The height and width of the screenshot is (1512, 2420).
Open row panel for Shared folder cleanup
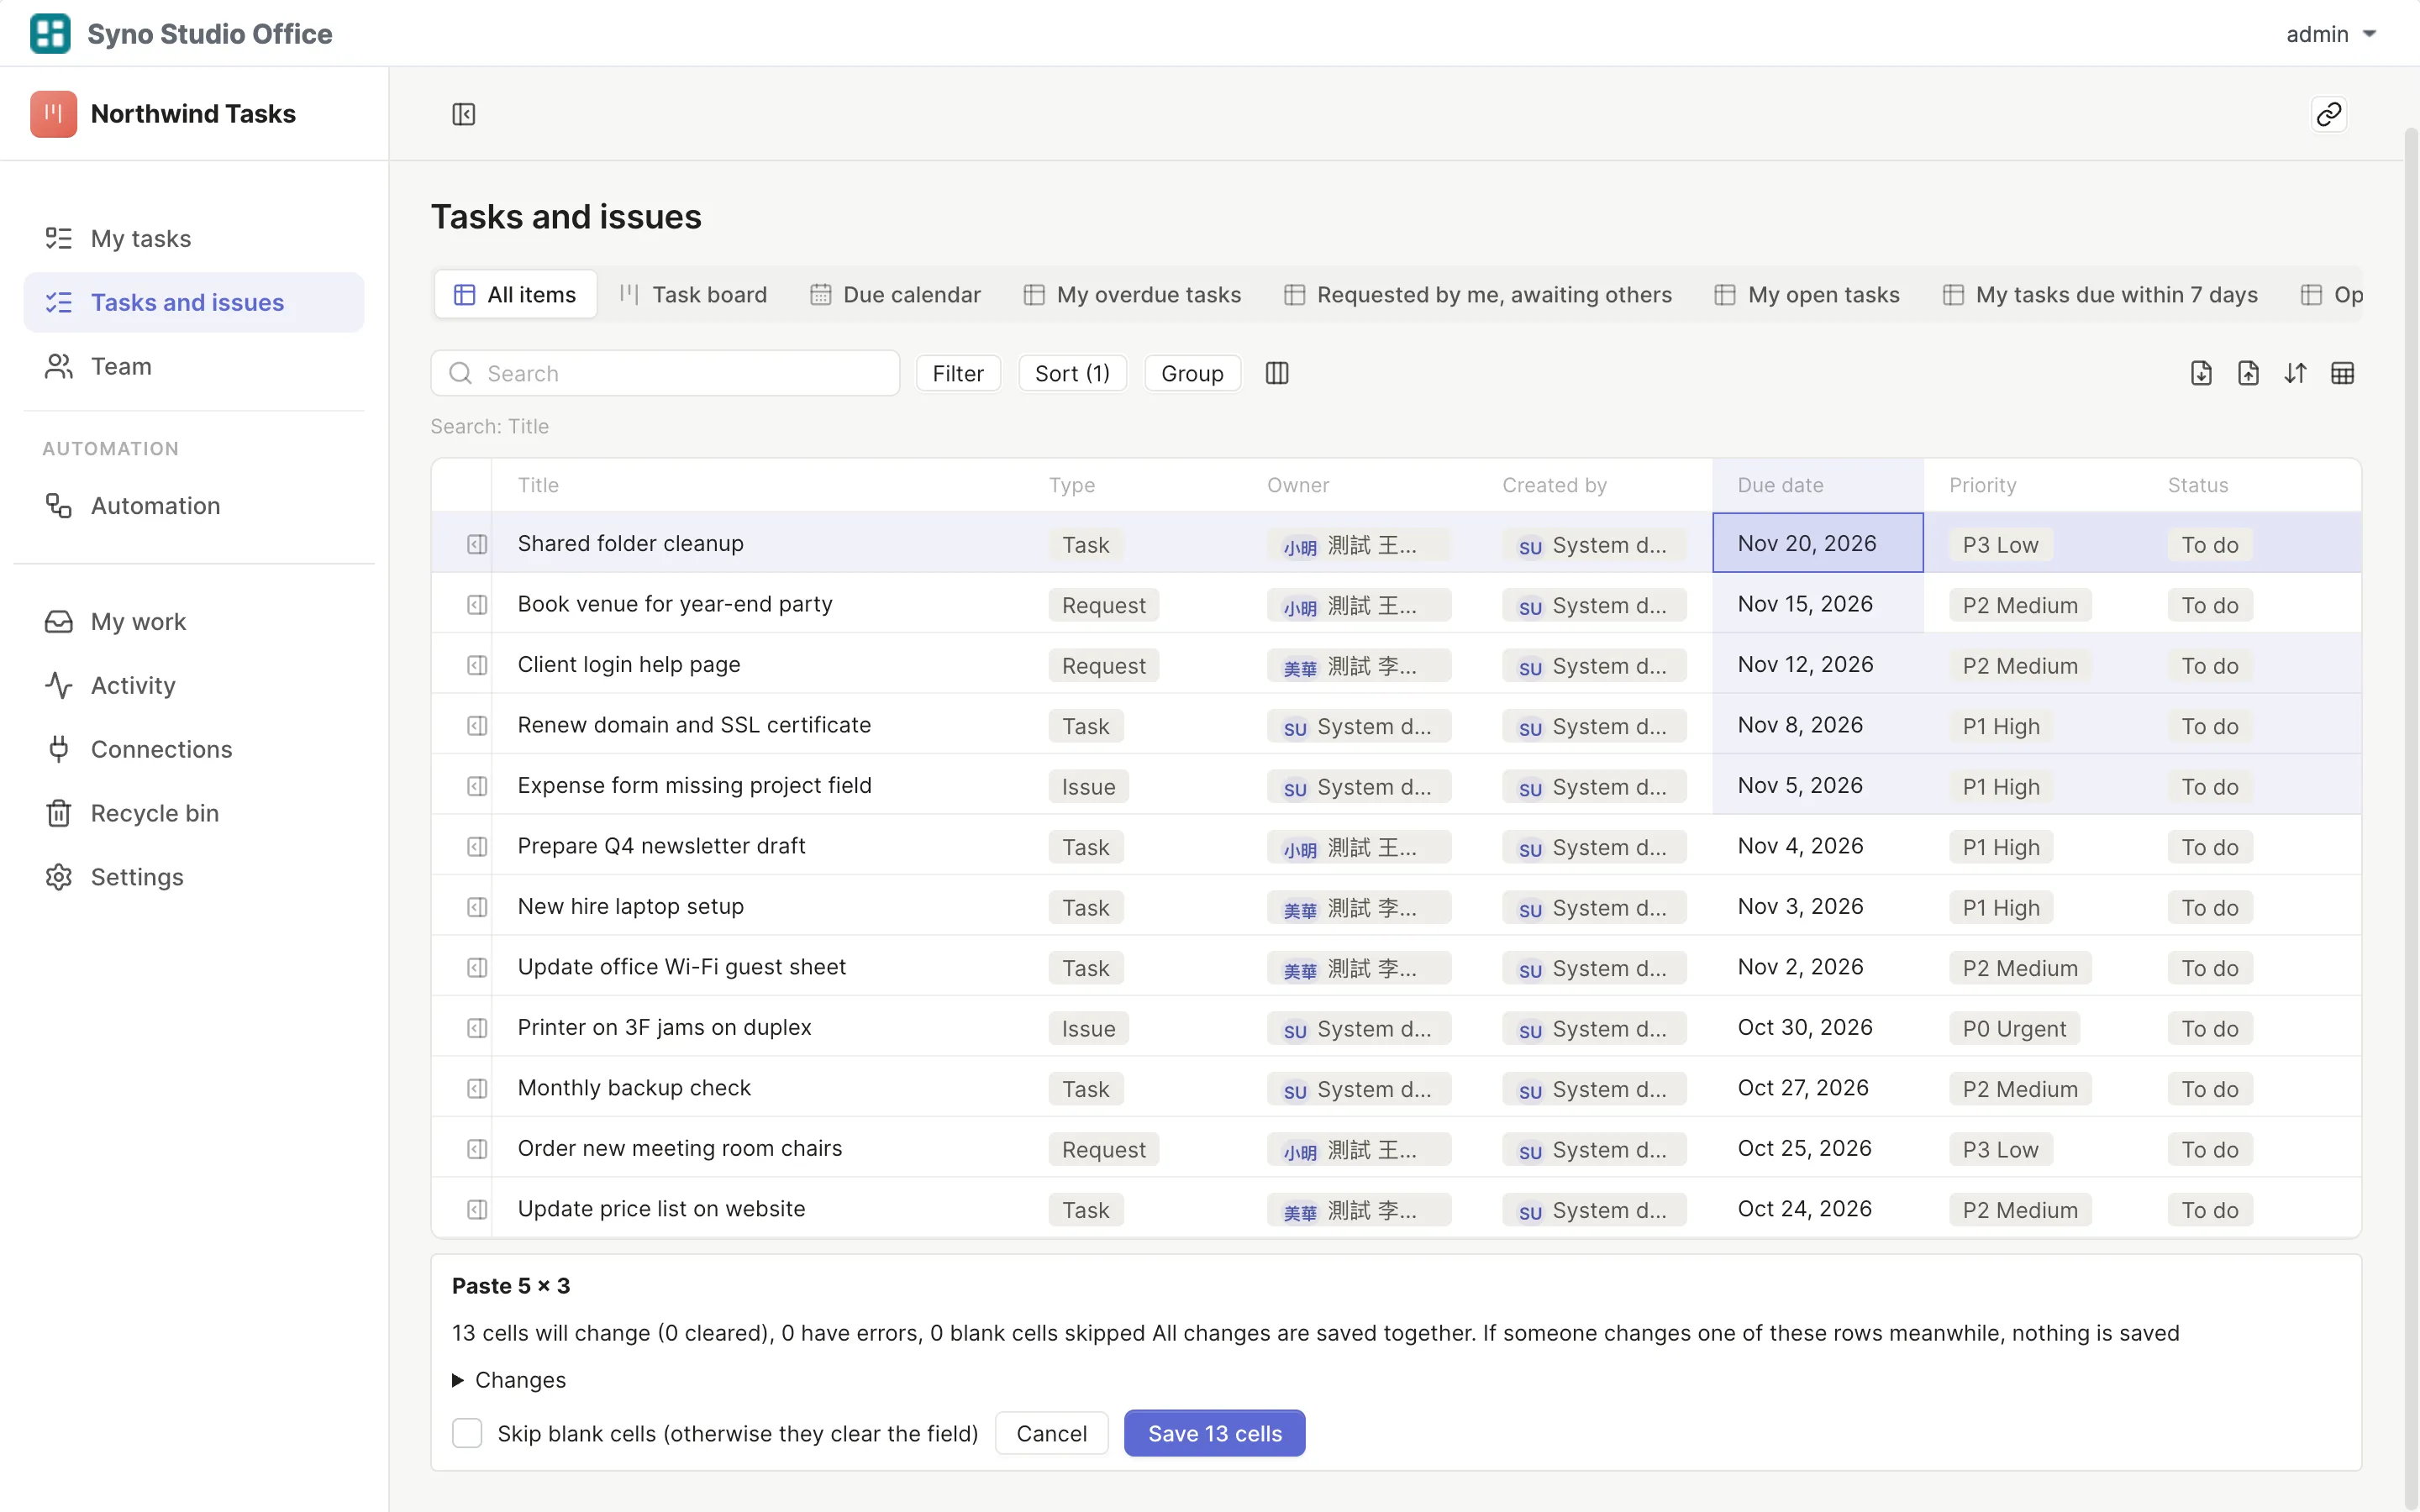pos(477,544)
